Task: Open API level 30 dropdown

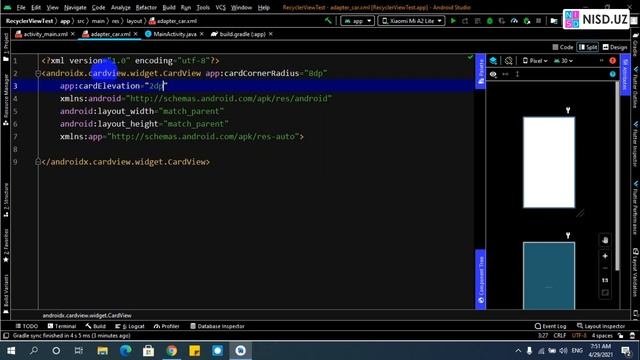Action: pyautogui.click(x=563, y=61)
